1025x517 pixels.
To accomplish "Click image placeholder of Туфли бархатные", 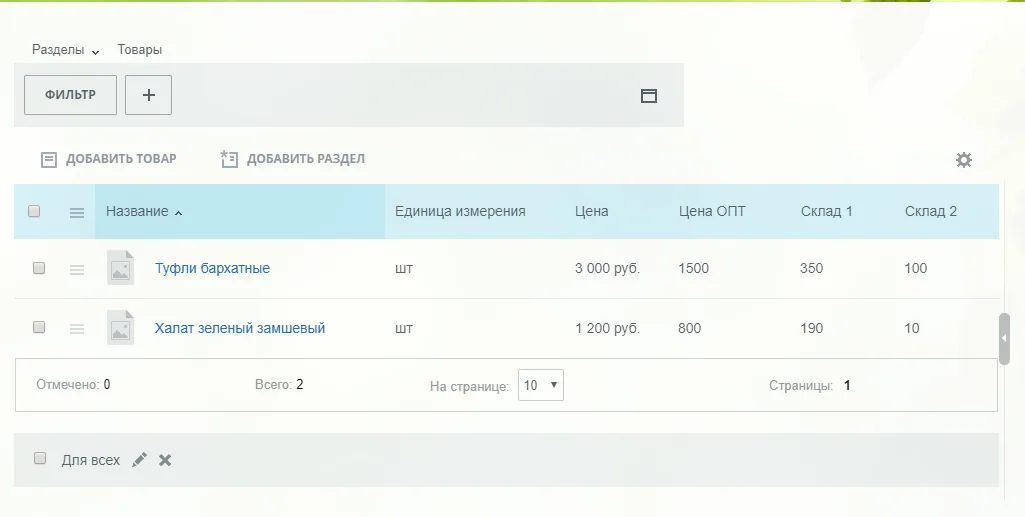I will click(x=120, y=268).
